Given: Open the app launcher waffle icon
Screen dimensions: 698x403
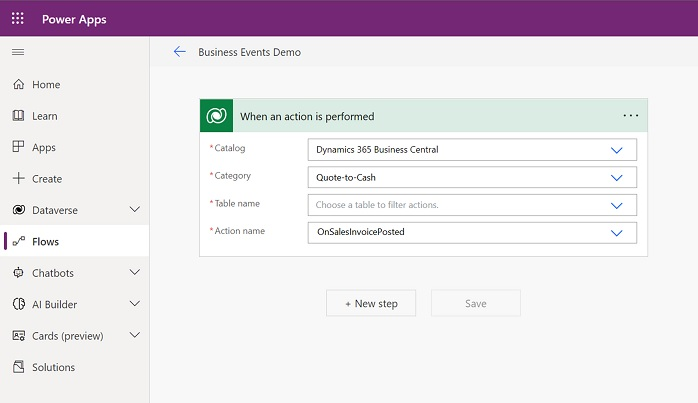Looking at the screenshot, I should click(18, 19).
